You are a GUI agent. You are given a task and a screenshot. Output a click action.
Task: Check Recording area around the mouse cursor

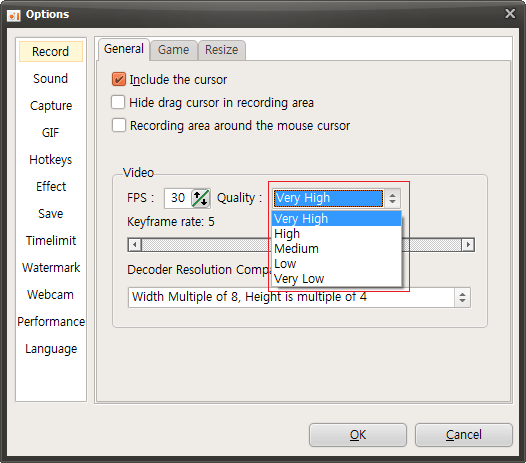click(119, 125)
